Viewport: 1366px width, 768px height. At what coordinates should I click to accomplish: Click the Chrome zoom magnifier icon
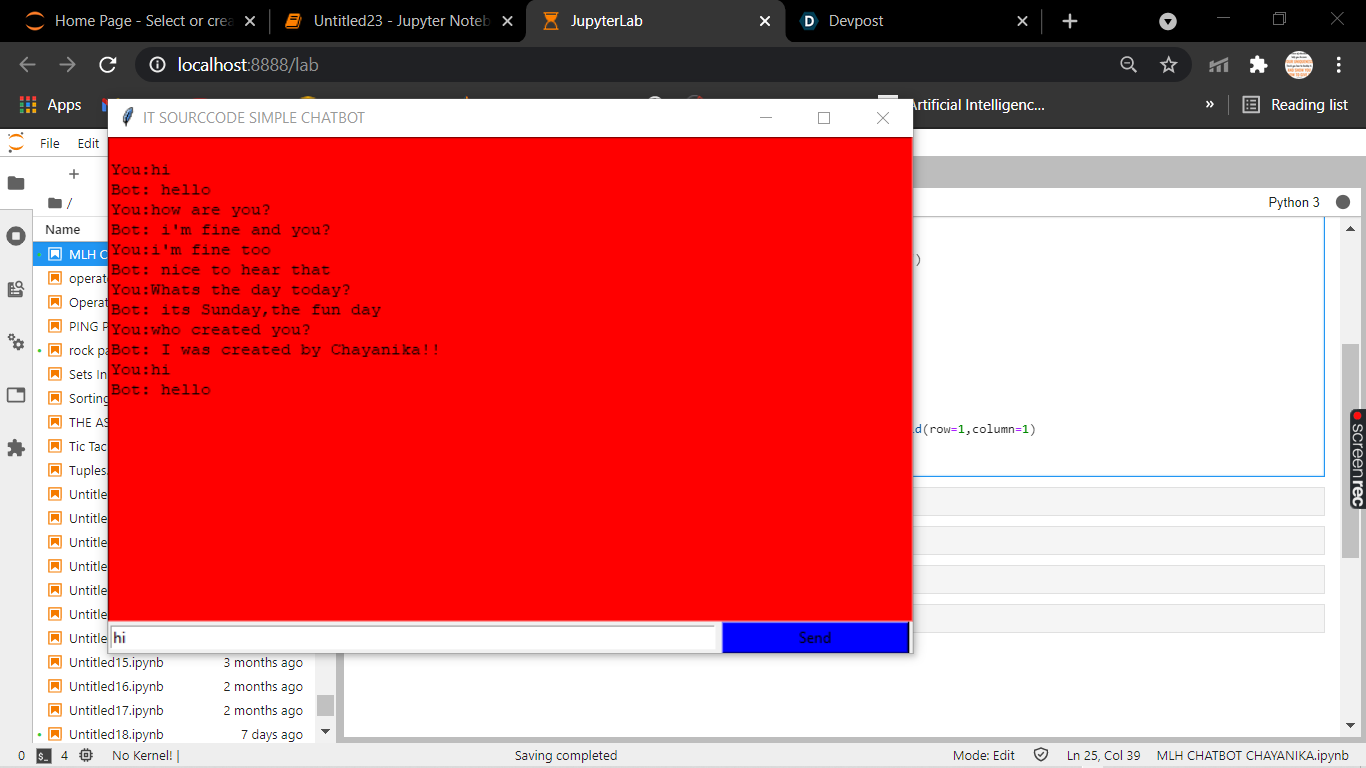point(1128,65)
